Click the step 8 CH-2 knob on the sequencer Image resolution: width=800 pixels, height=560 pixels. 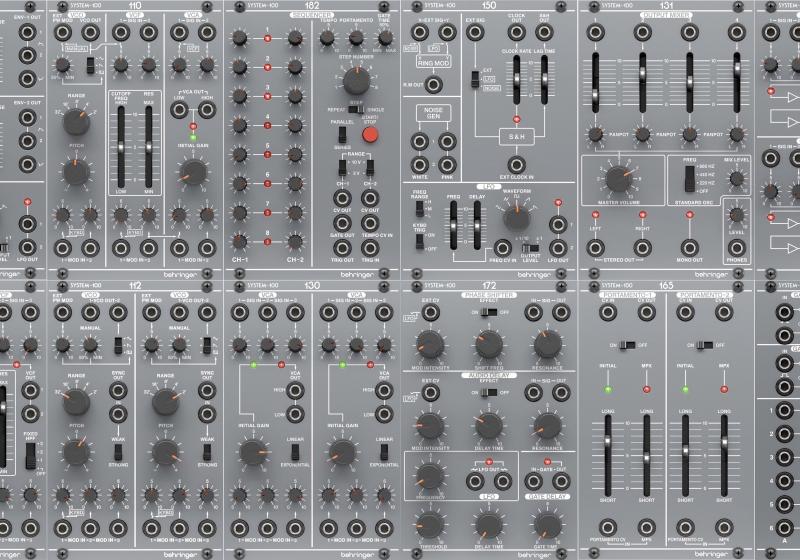295,241
